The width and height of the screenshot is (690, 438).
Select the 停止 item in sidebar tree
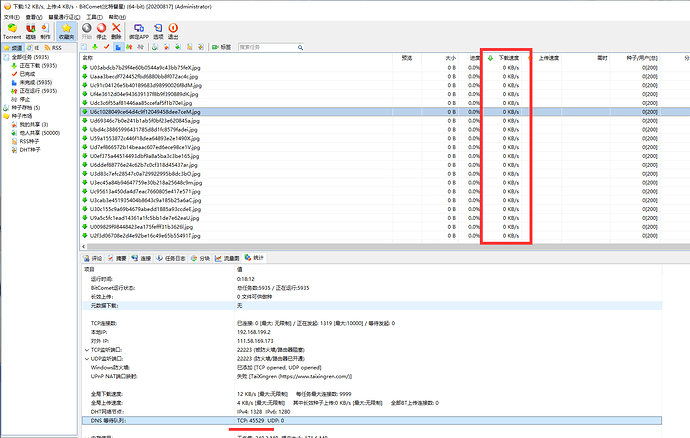[x=25, y=99]
